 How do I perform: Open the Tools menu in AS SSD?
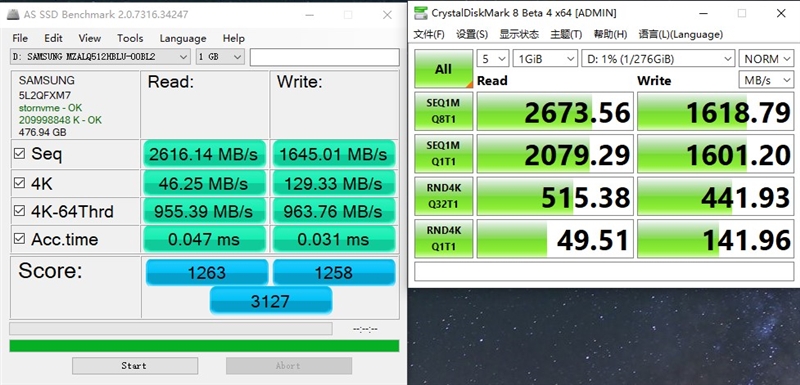pos(130,38)
